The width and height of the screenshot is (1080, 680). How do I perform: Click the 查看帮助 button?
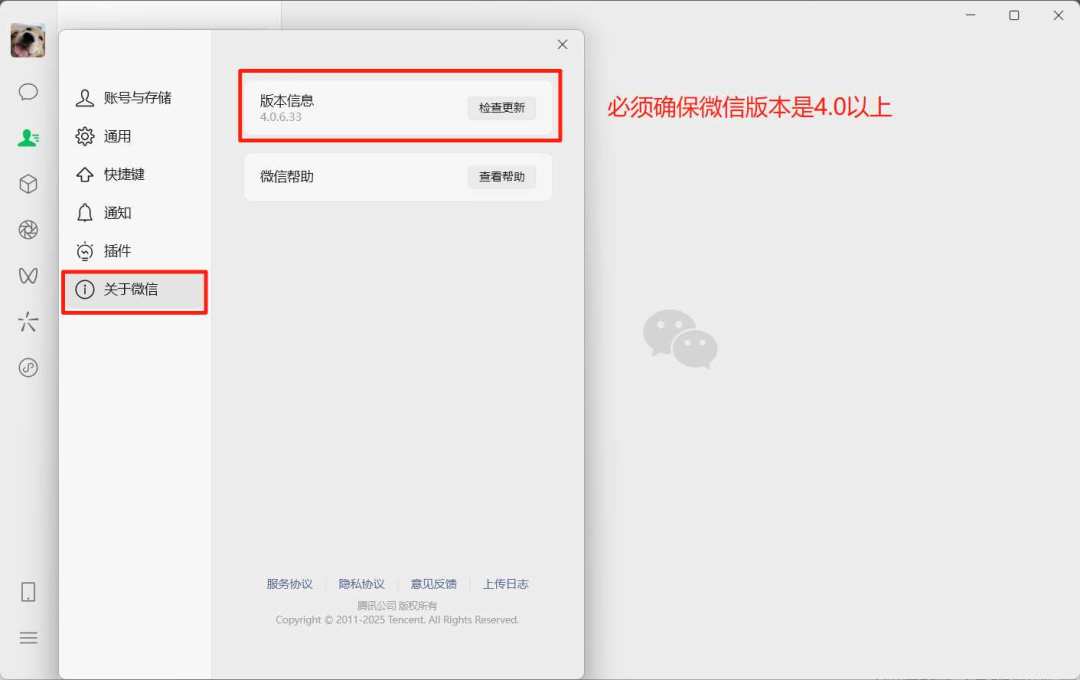[x=501, y=177]
